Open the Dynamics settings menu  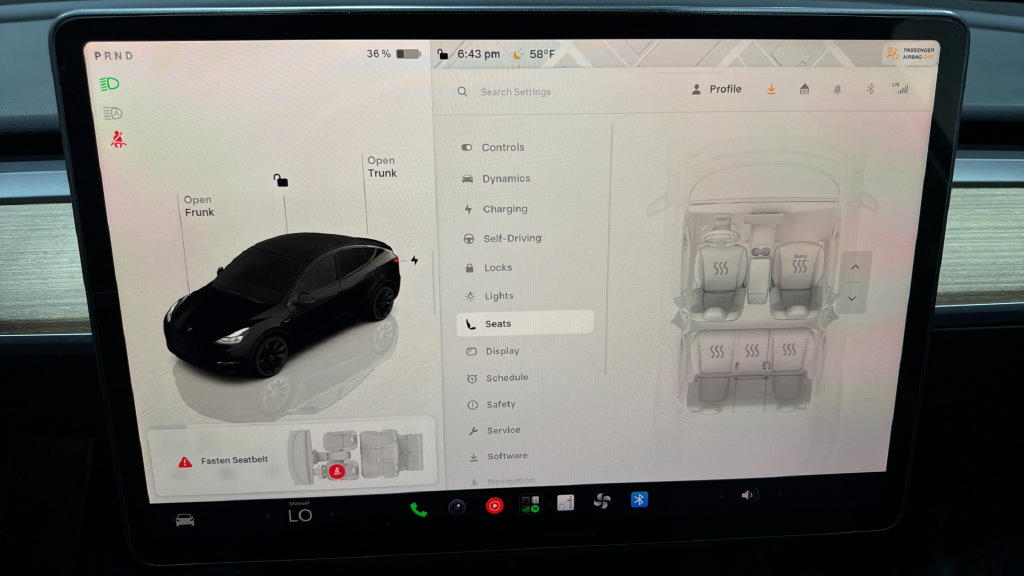[496, 178]
